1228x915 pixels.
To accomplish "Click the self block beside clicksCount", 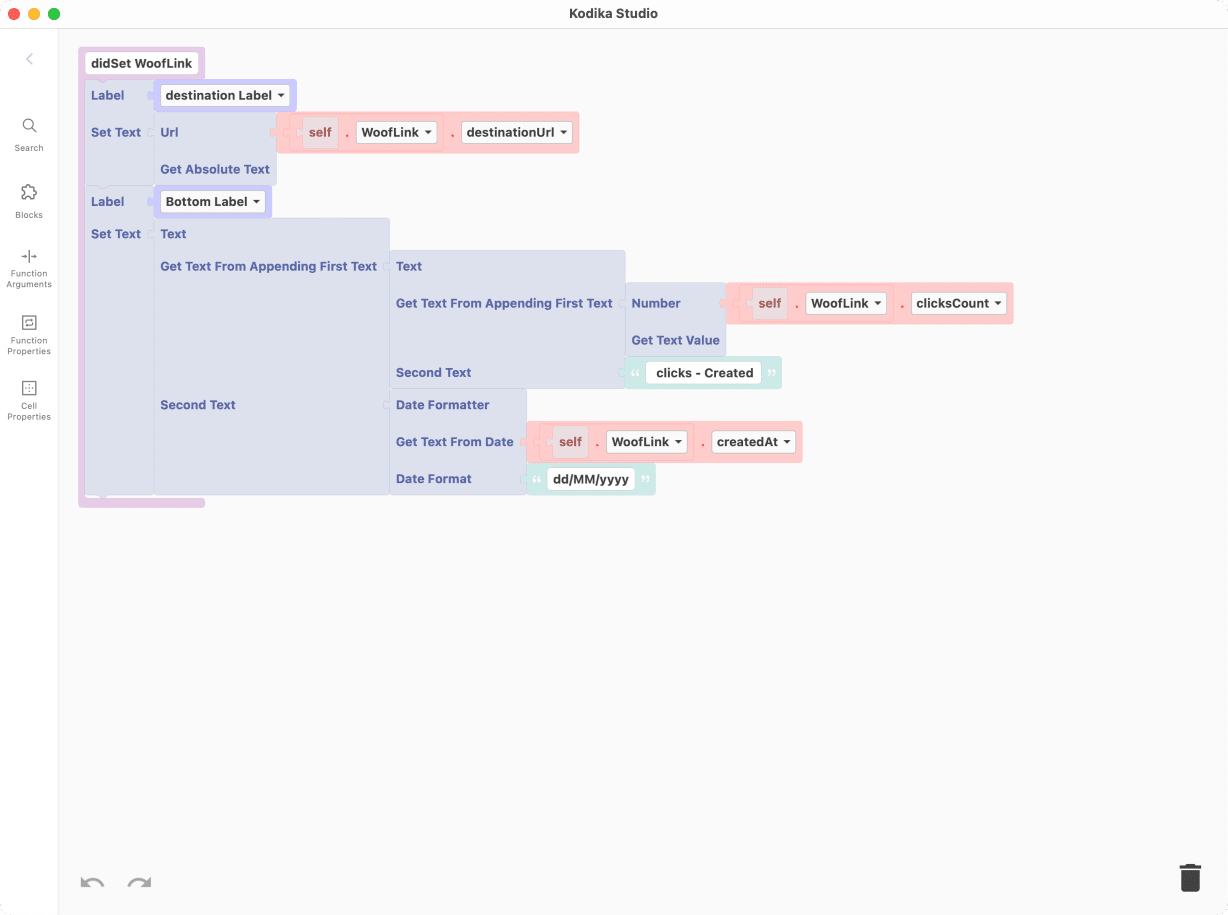I will [x=769, y=304].
